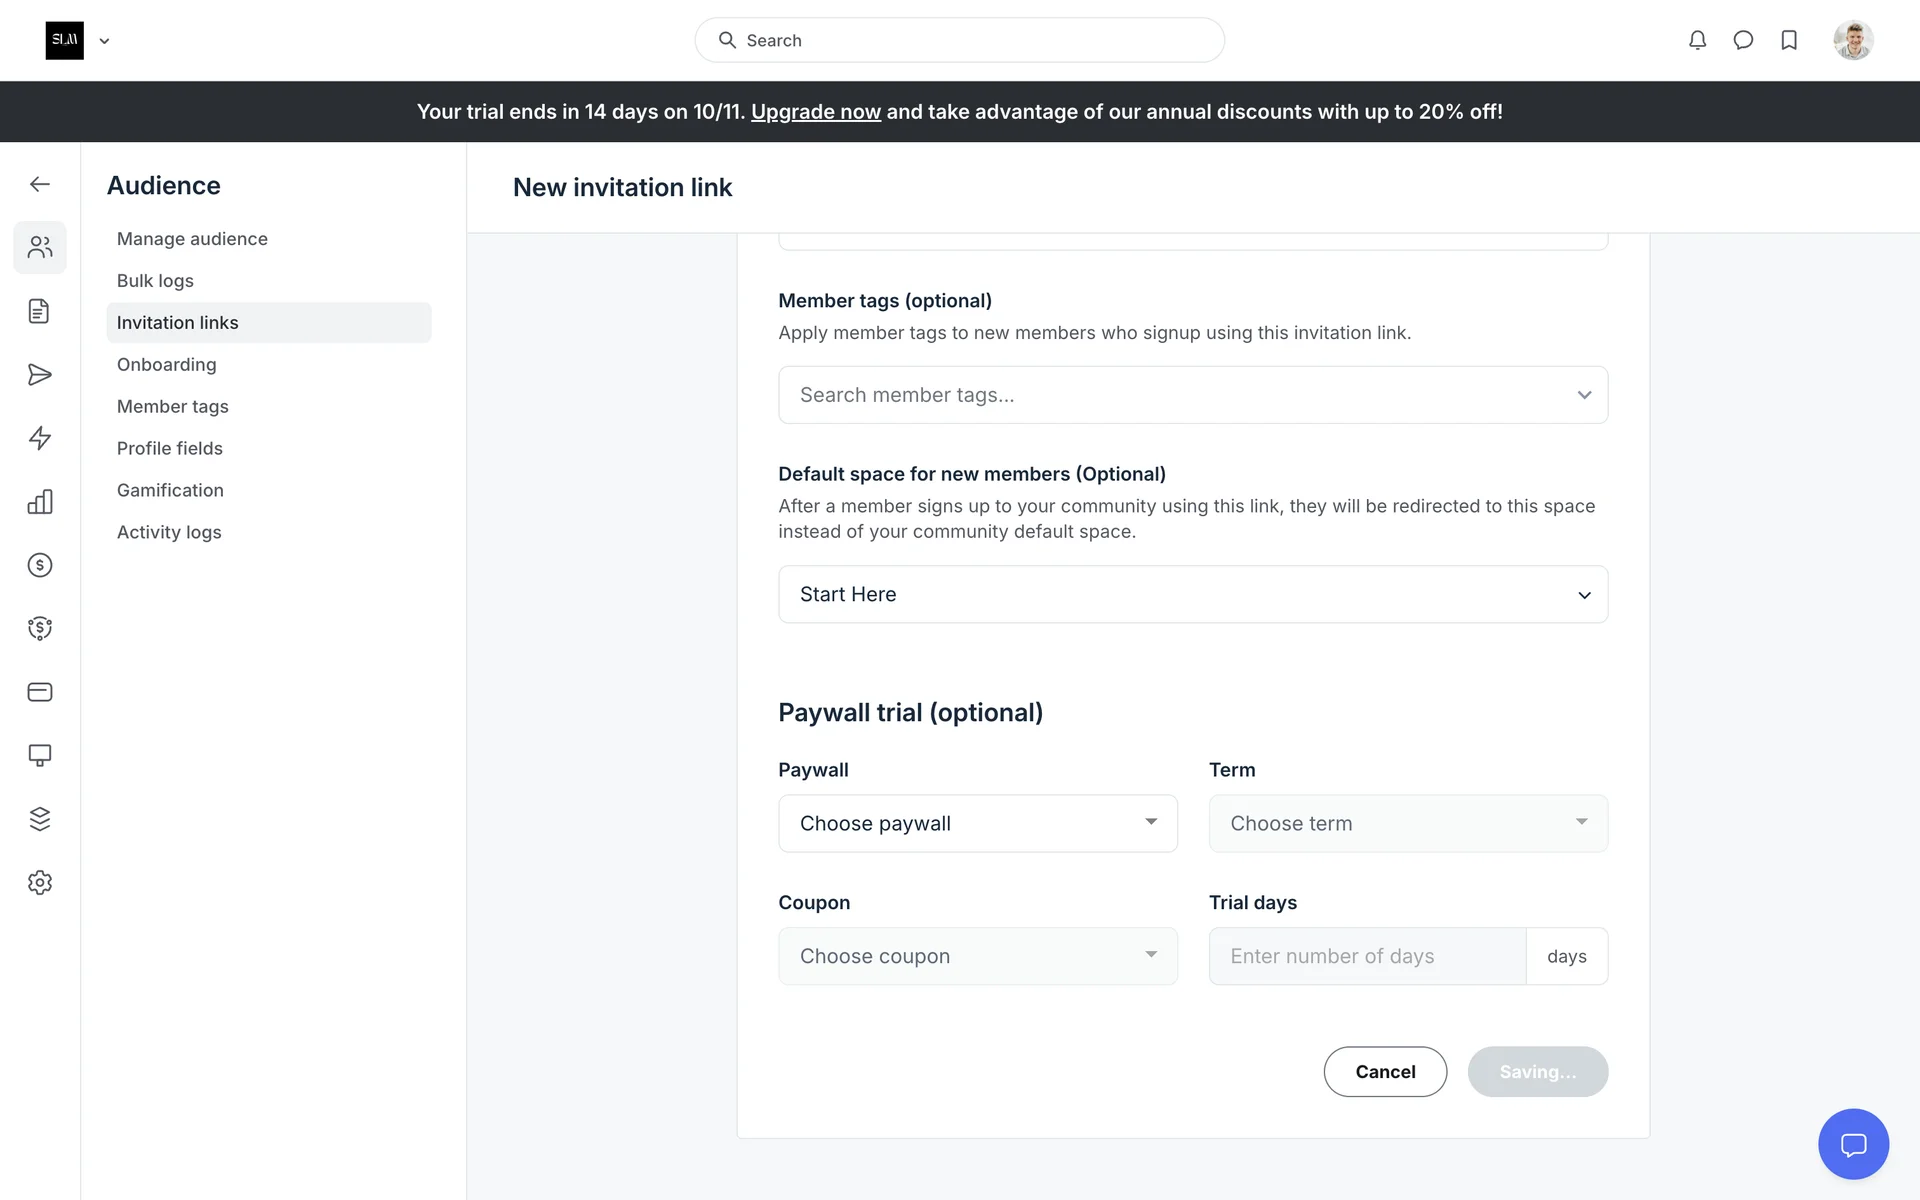Expand community switcher chevron beside logo
The image size is (1920, 1200).
pos(104,41)
